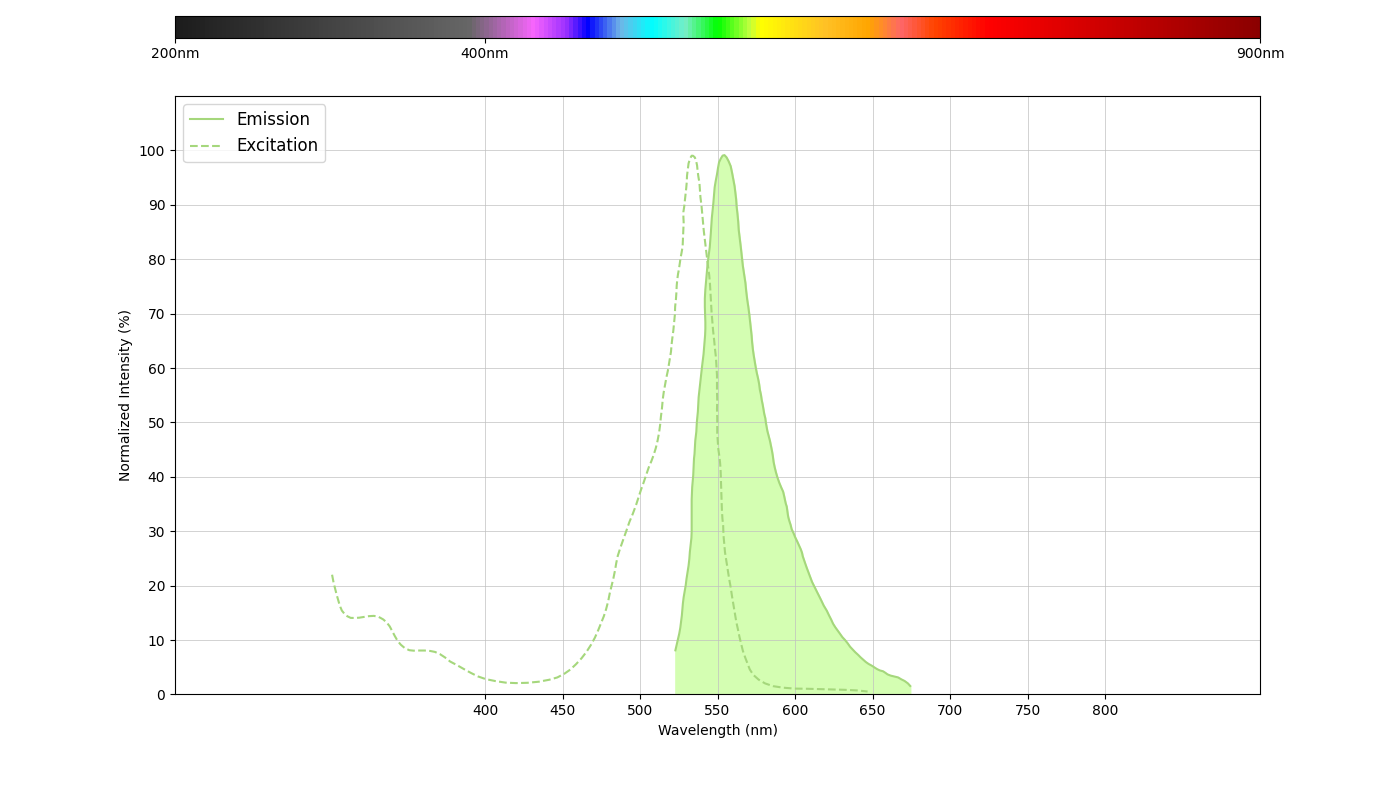Viewport: 1400px width, 800px height.
Task: Click the 200nm spectrum bar label
Action: click(x=175, y=53)
